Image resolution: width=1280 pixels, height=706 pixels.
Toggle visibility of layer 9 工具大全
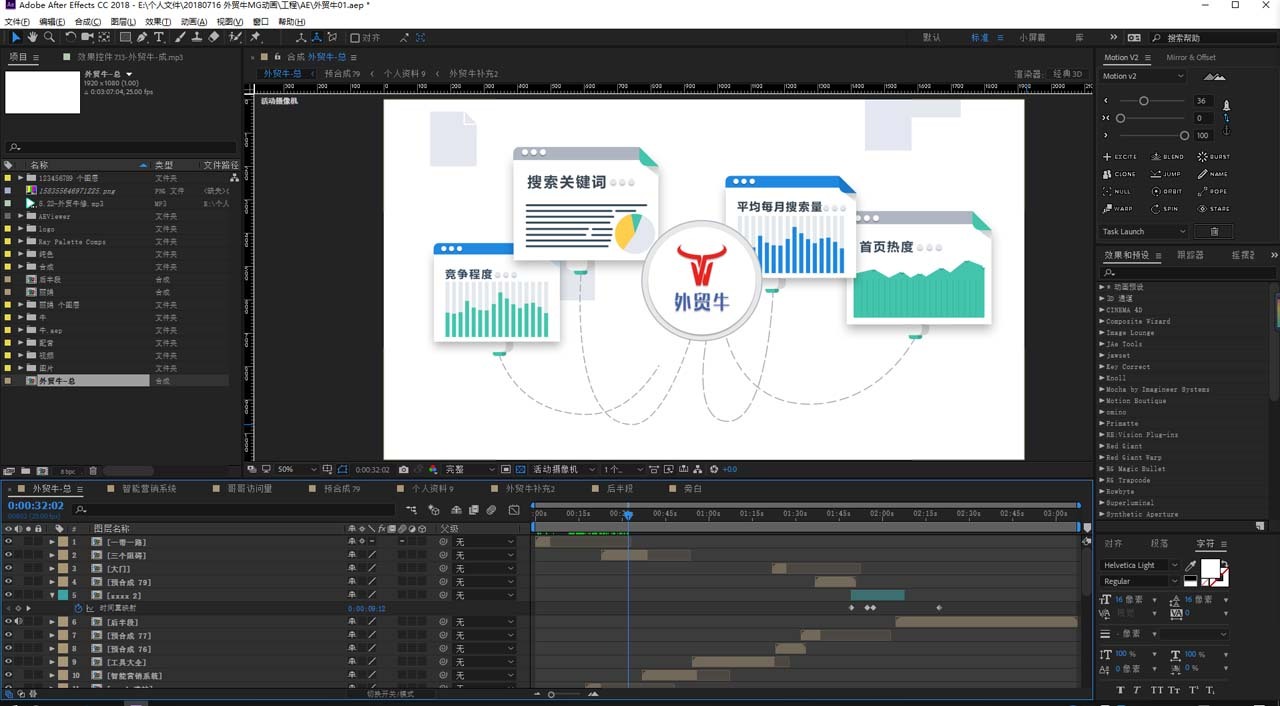pyautogui.click(x=8, y=662)
